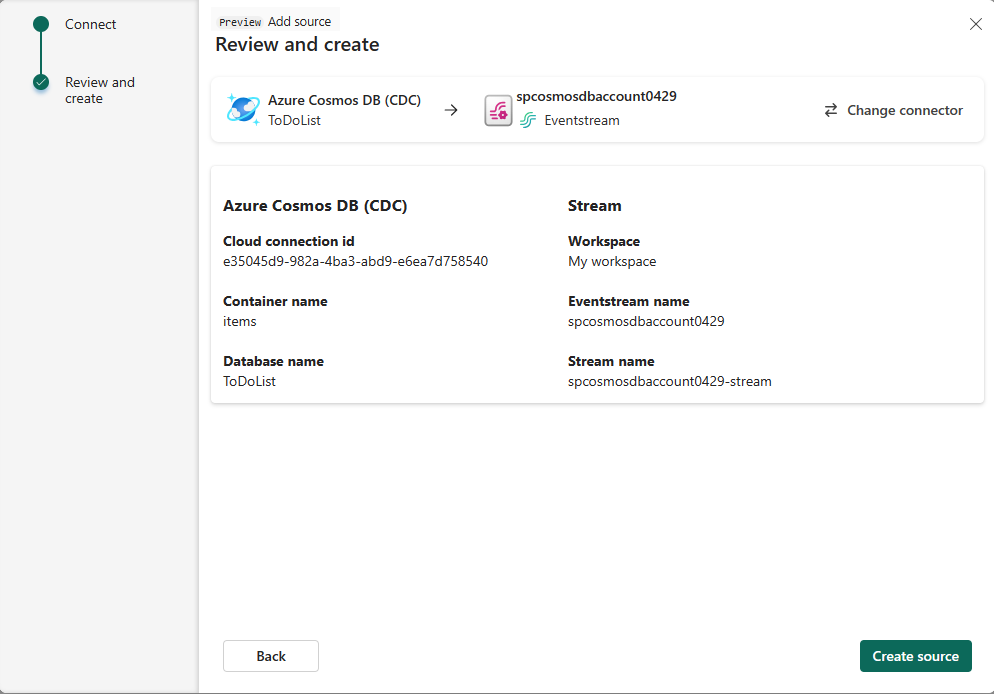The width and height of the screenshot is (994, 694).
Task: Click the wavy Eventstream stream icon under spcosmosdbaccount0429
Action: tap(527, 120)
